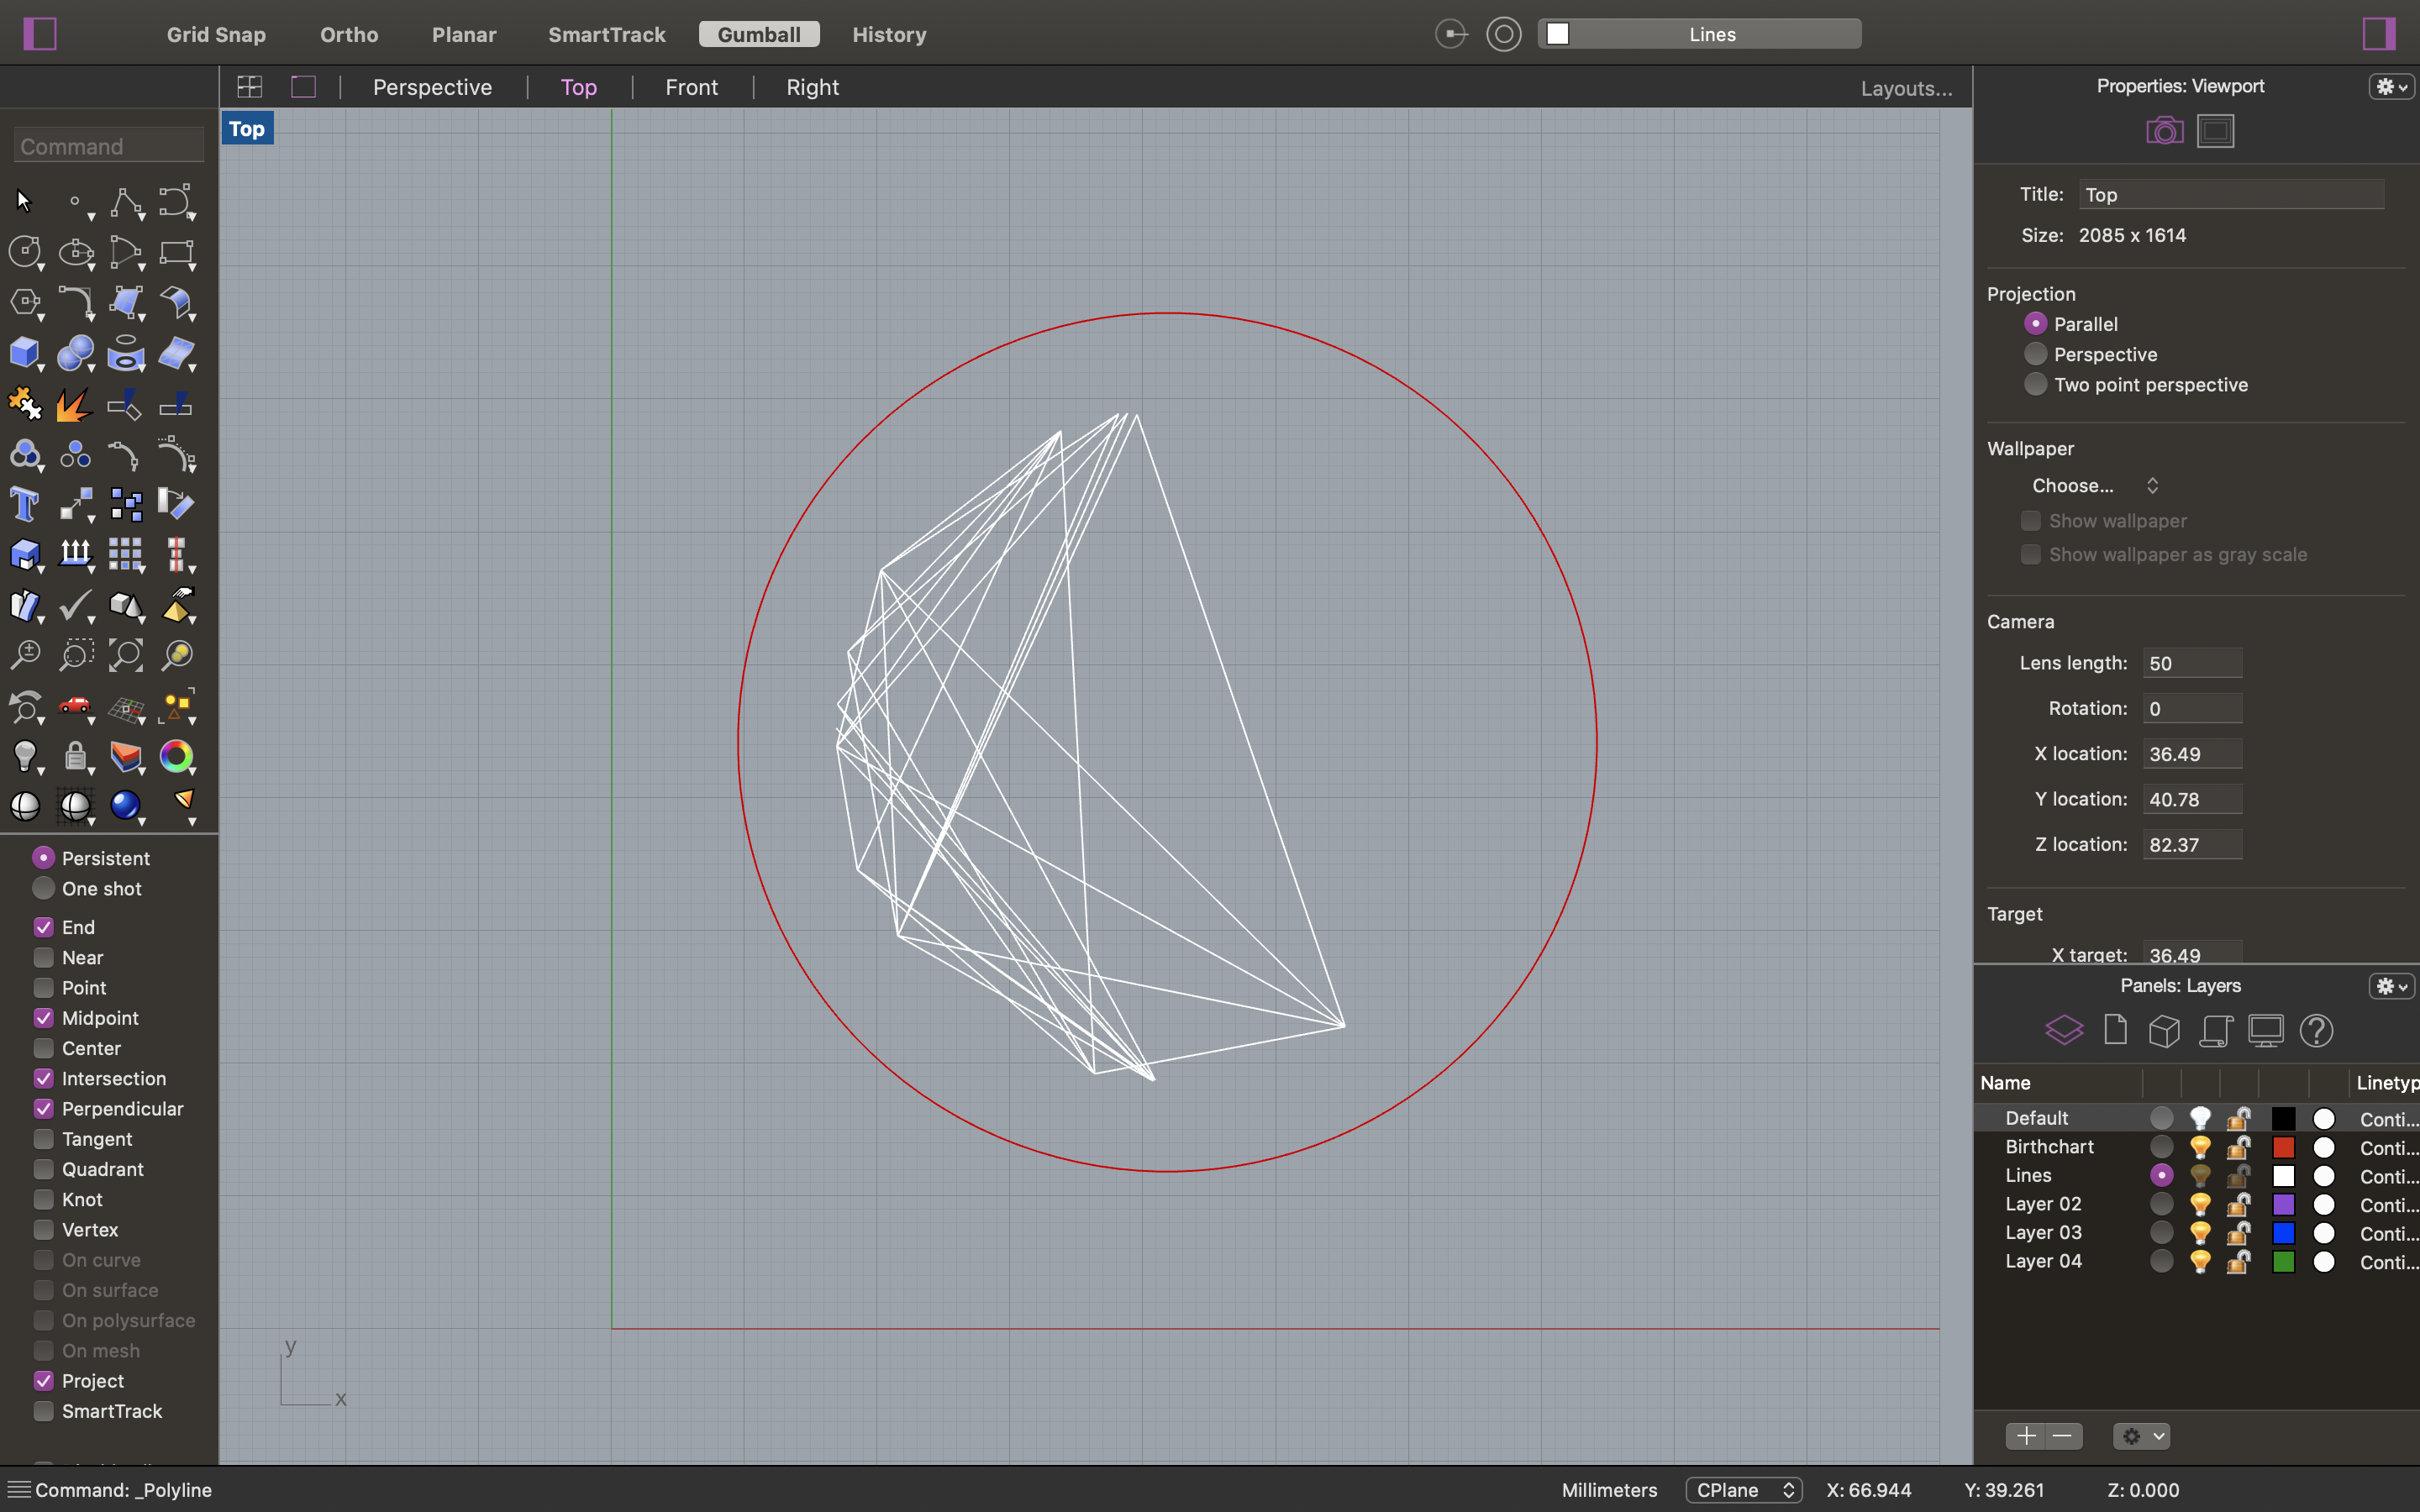
Task: Select the Polyline tool icon
Action: click(x=125, y=202)
